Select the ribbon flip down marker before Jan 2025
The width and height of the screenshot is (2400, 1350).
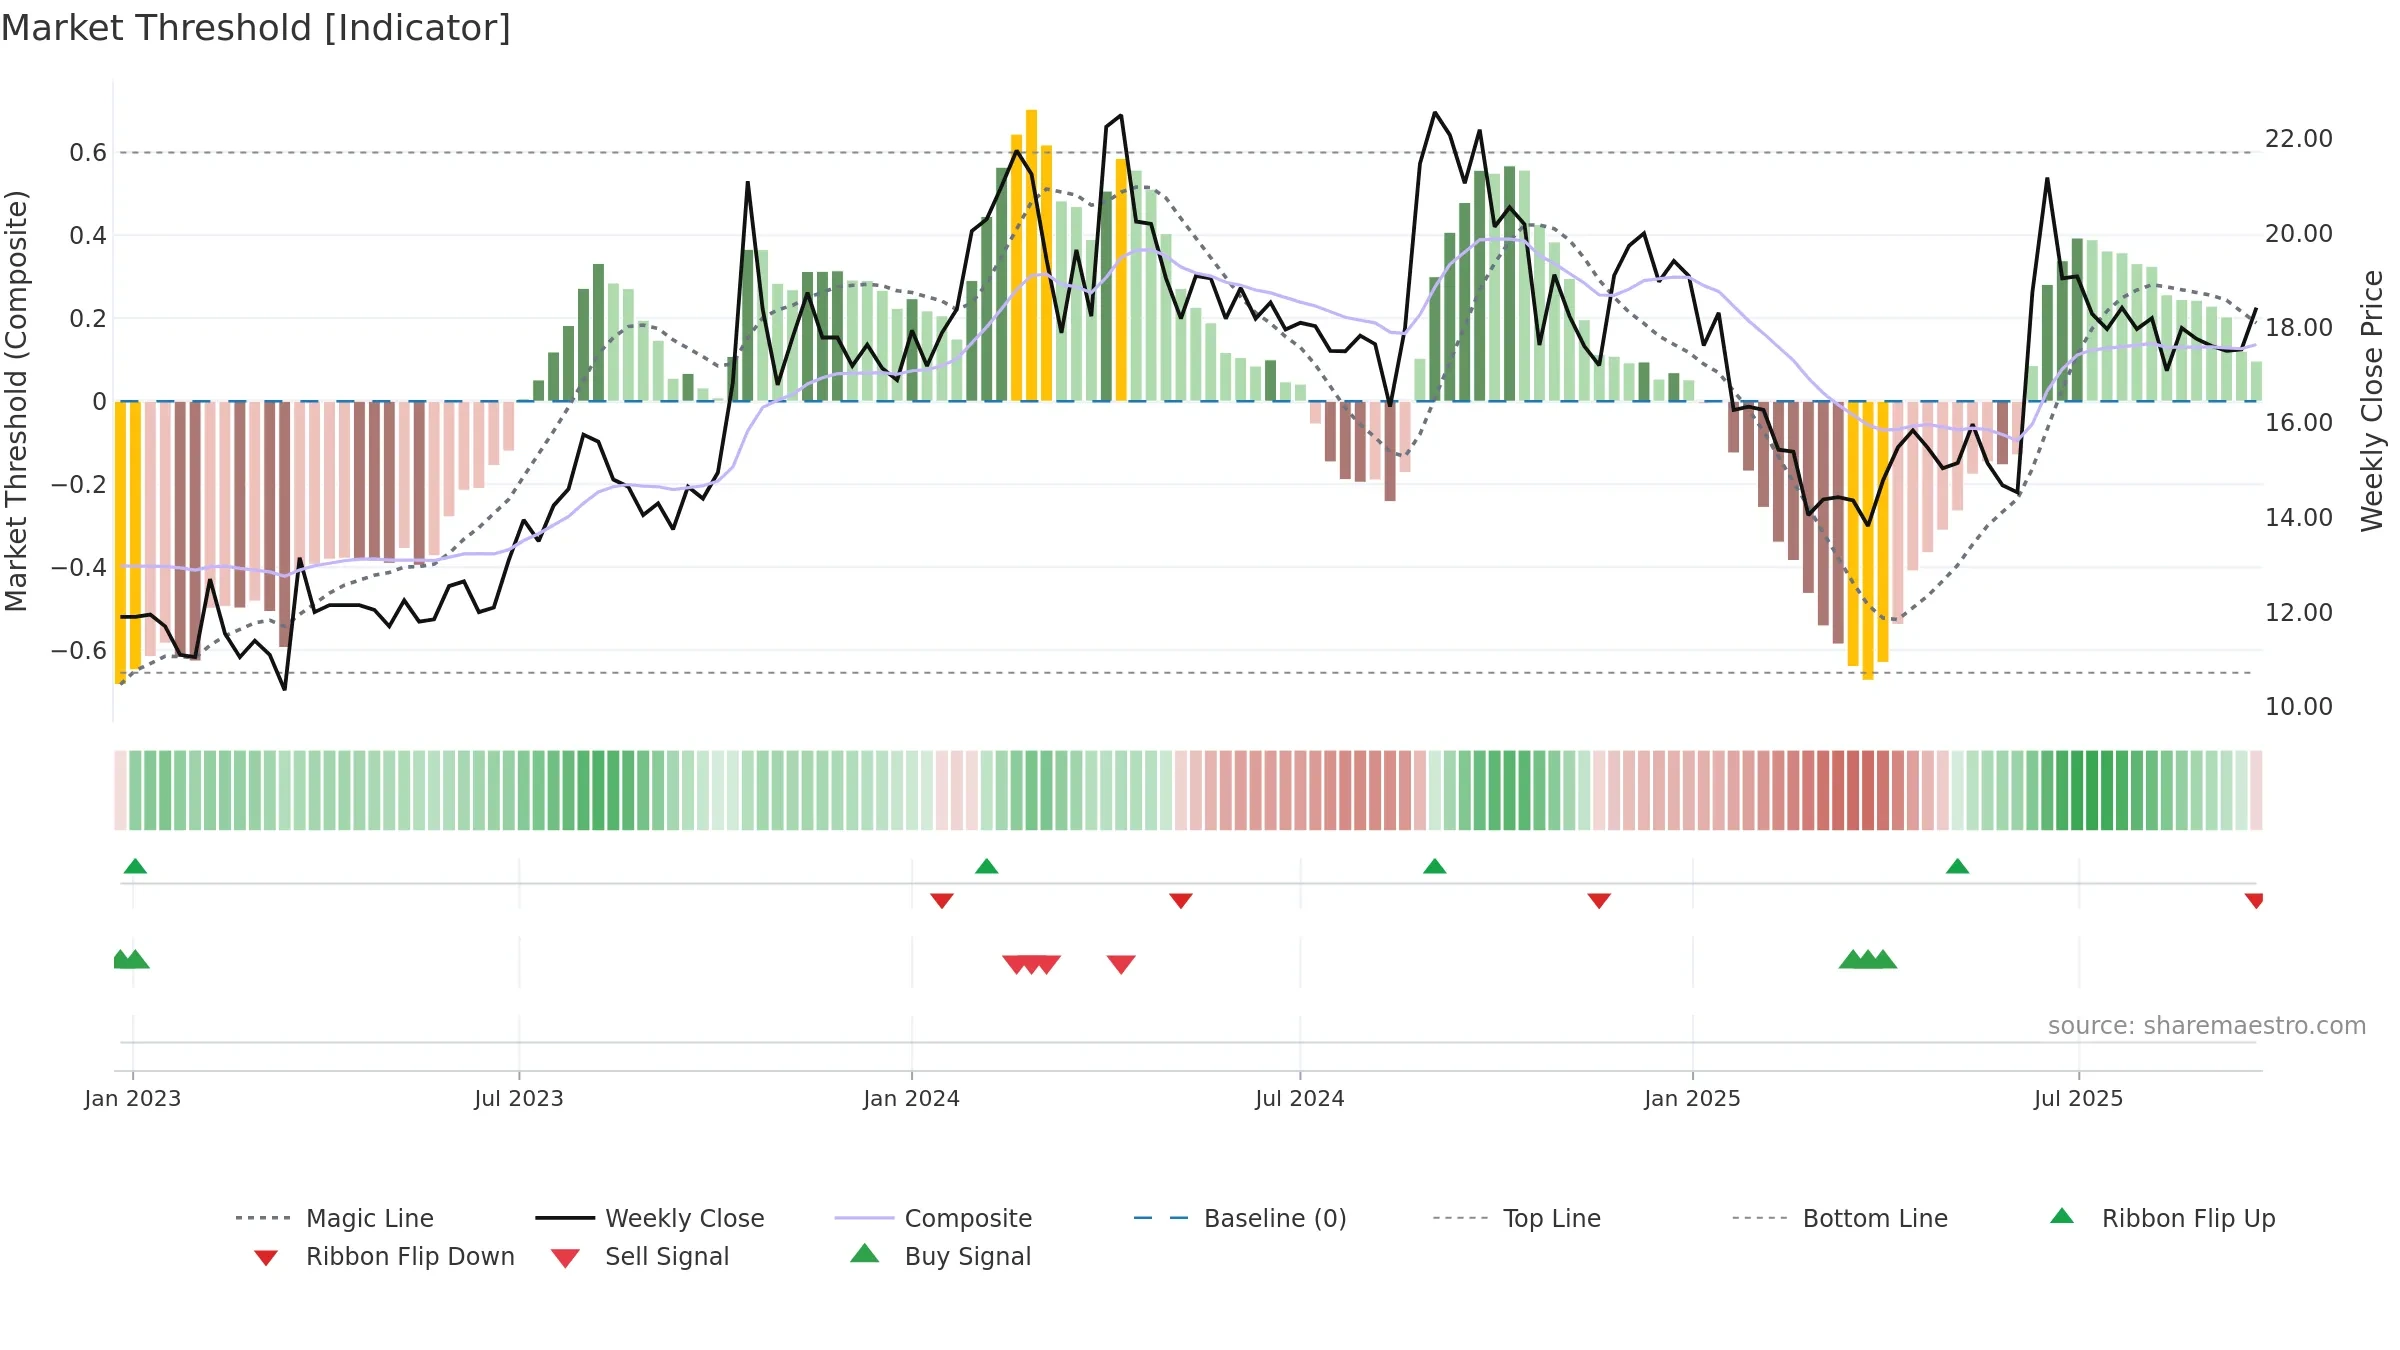point(1598,901)
